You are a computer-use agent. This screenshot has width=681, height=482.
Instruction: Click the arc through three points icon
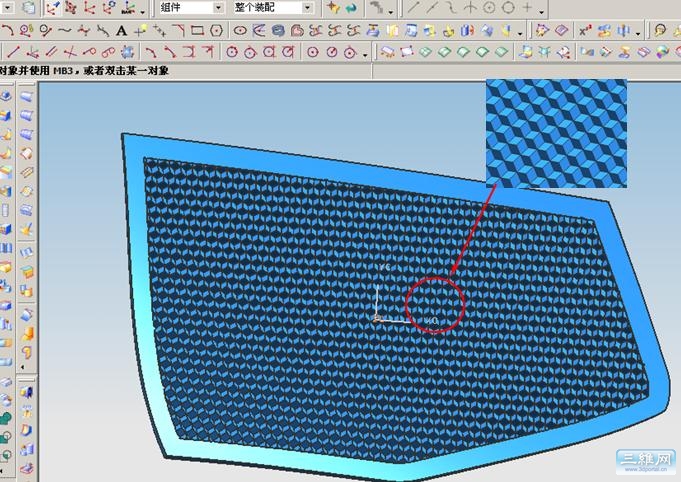click(x=151, y=52)
